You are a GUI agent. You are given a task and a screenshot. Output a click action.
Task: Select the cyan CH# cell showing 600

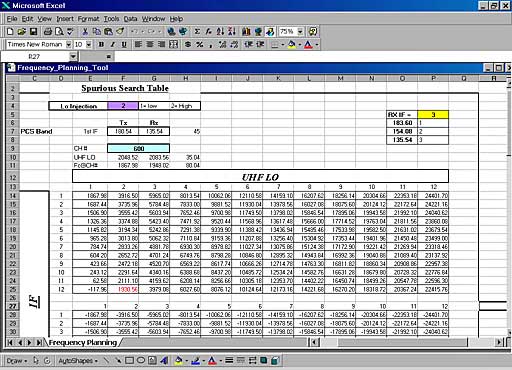[x=138, y=148]
